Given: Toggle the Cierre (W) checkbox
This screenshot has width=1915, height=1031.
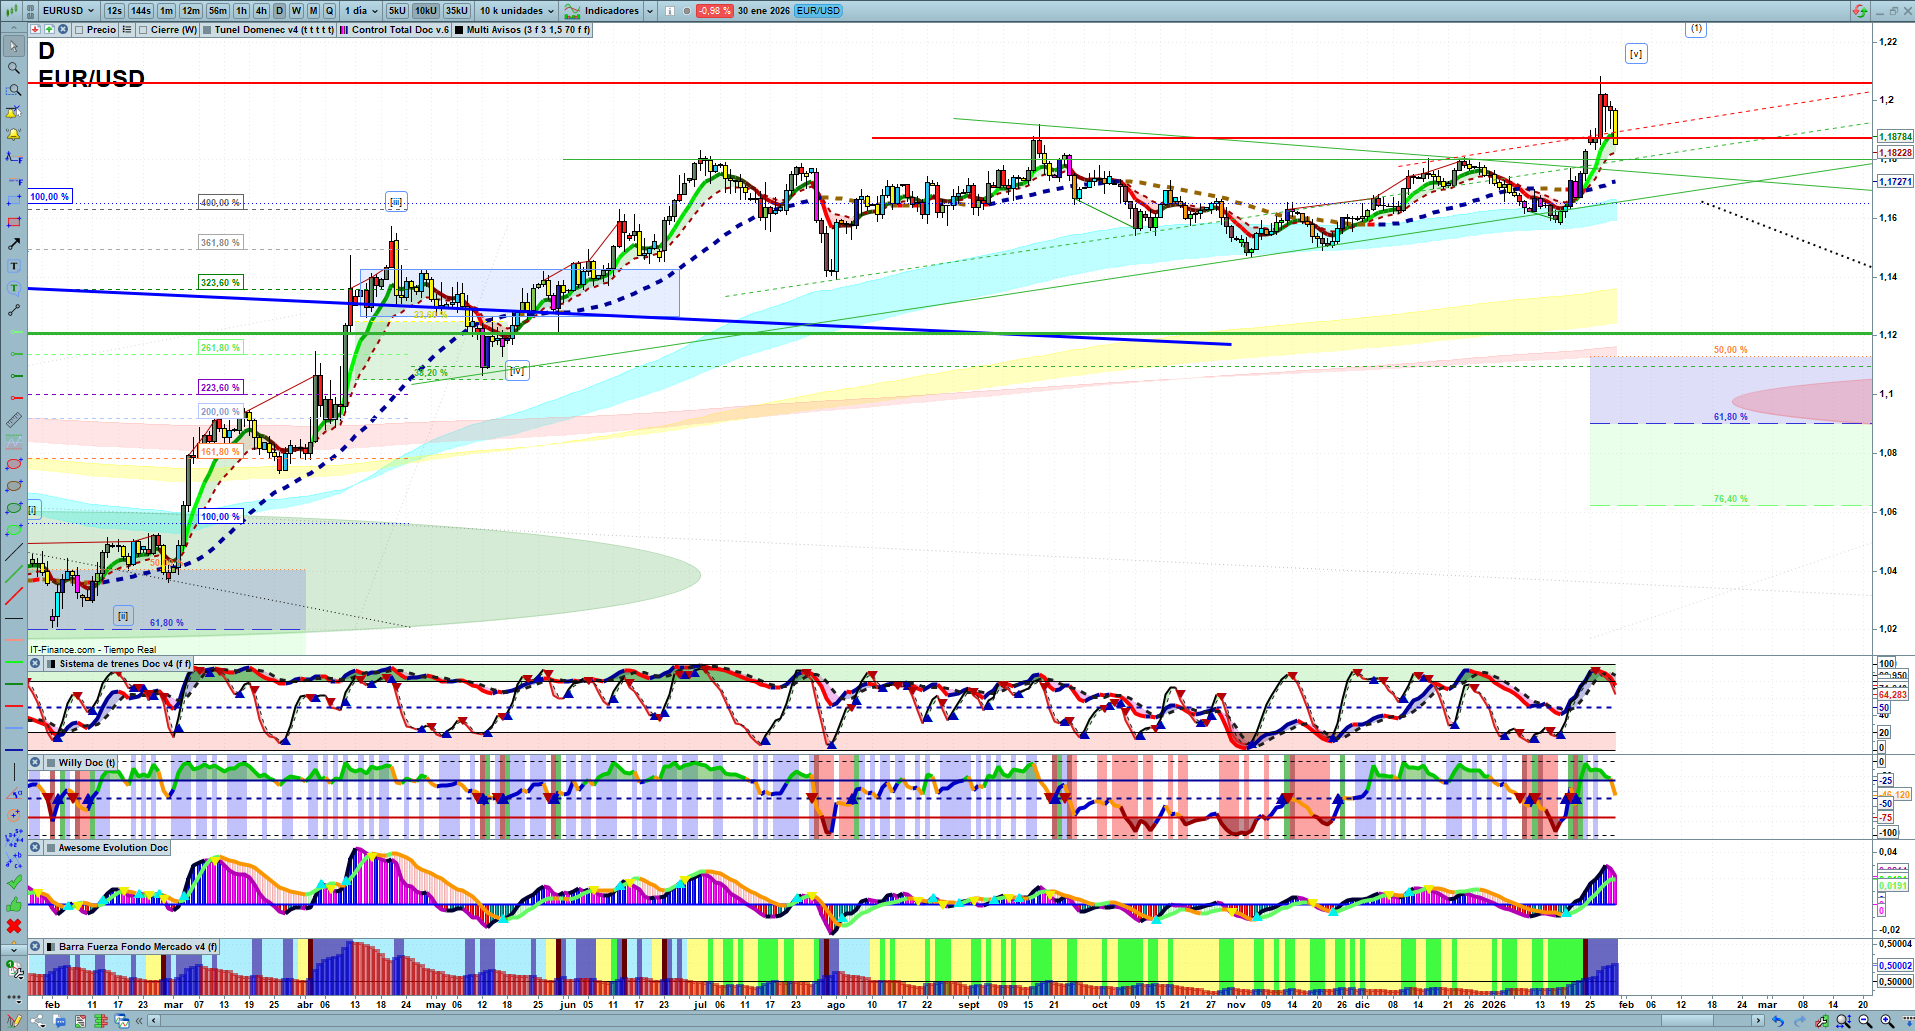Looking at the screenshot, I should [x=143, y=30].
